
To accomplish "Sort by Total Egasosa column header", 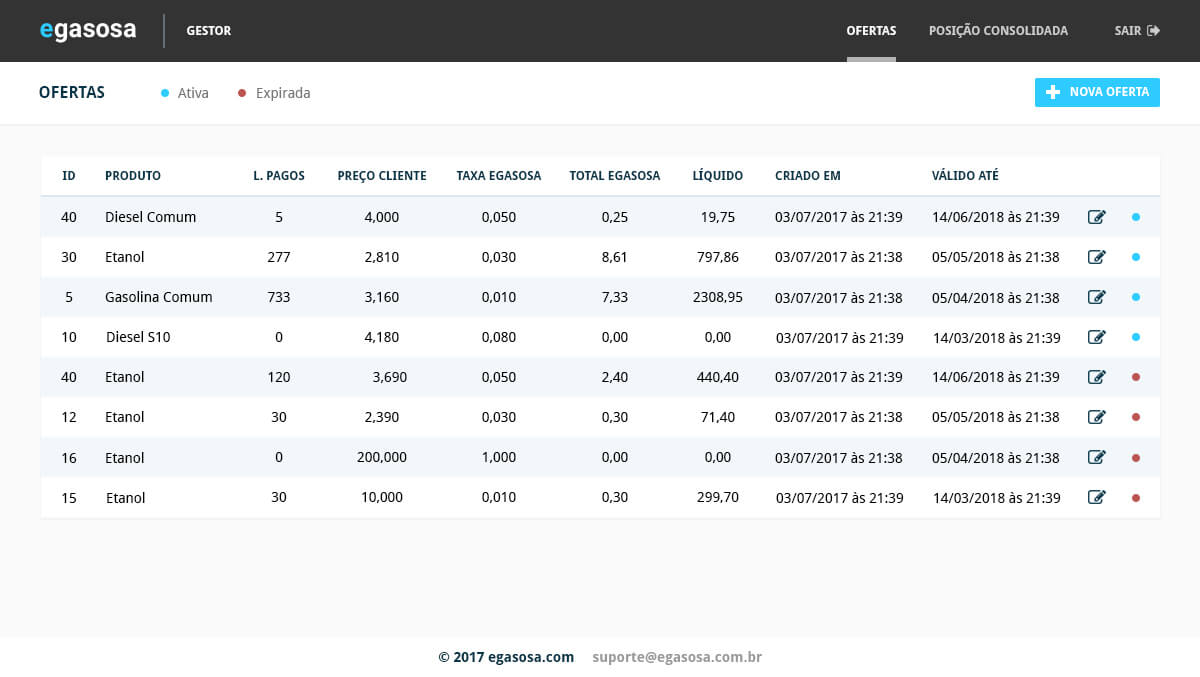I will (x=615, y=176).
